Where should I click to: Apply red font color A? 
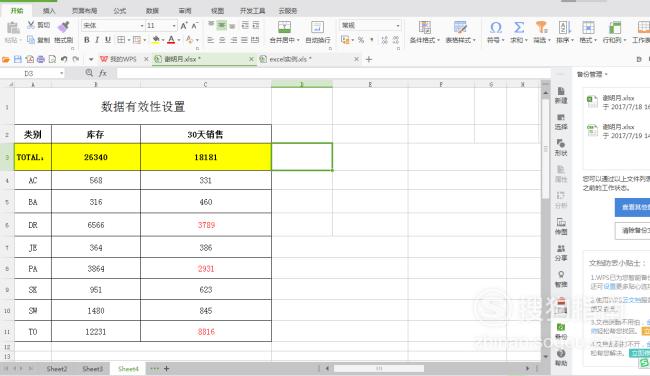171,40
